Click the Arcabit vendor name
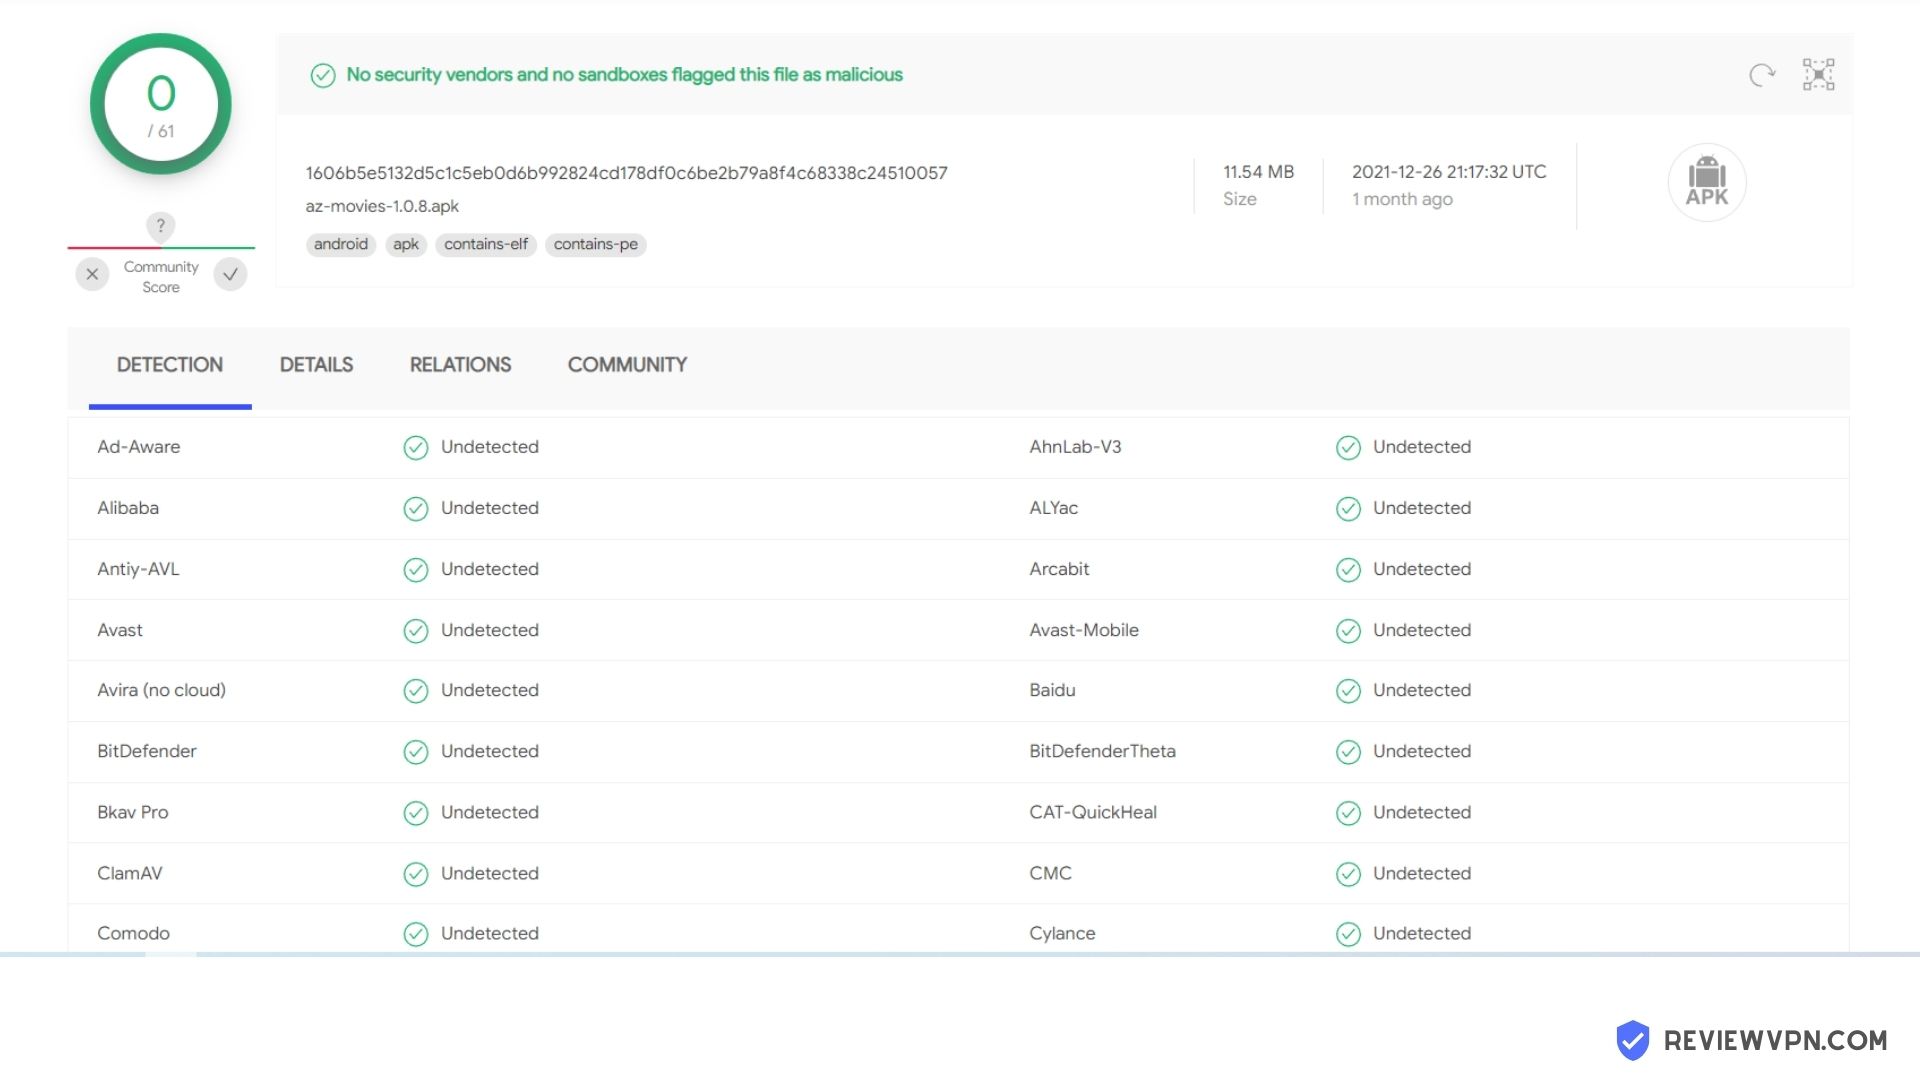Screen dimensions: 1920x1080 pyautogui.click(x=1059, y=569)
